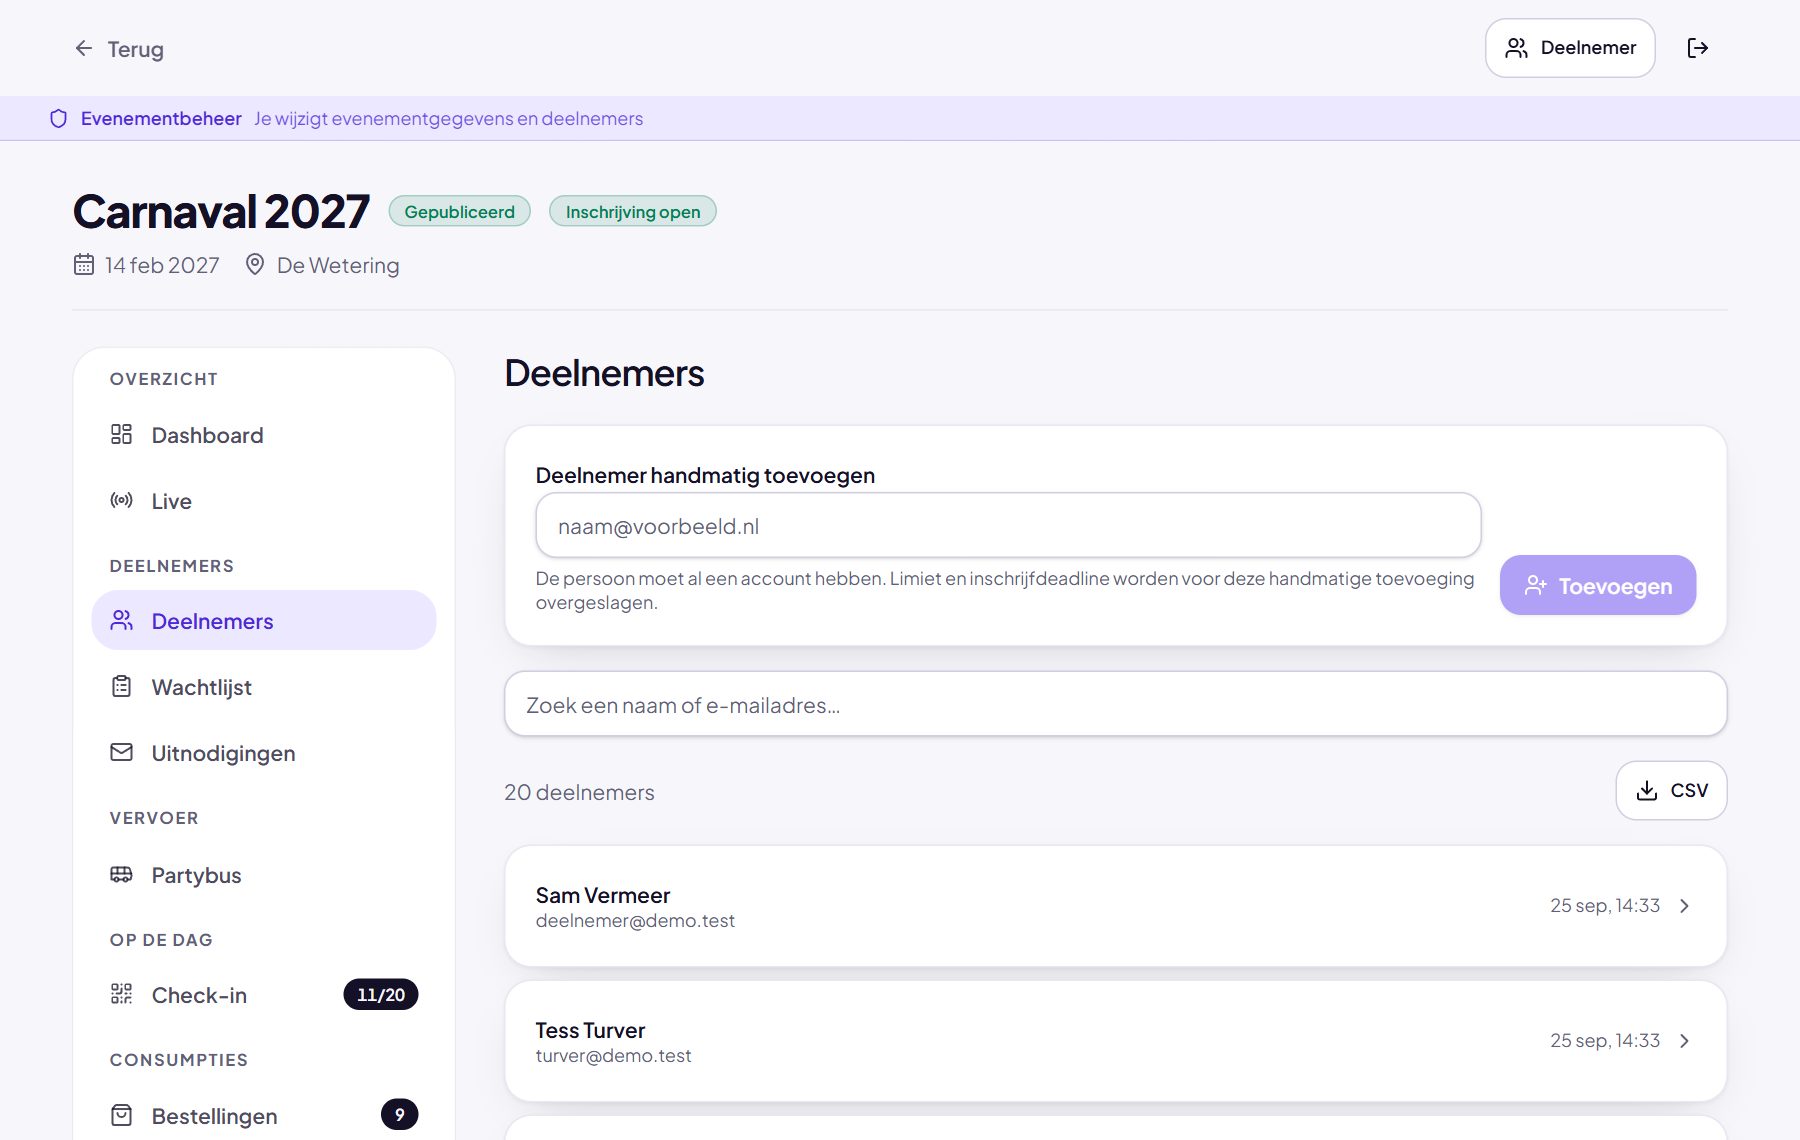Click the add-person icon on Toevoegen button

(x=1535, y=586)
